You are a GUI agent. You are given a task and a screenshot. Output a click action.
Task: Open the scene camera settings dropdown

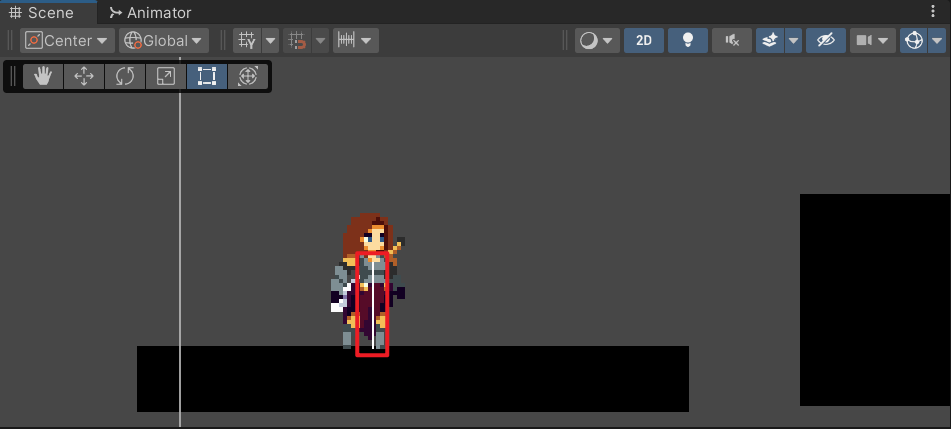(x=873, y=41)
